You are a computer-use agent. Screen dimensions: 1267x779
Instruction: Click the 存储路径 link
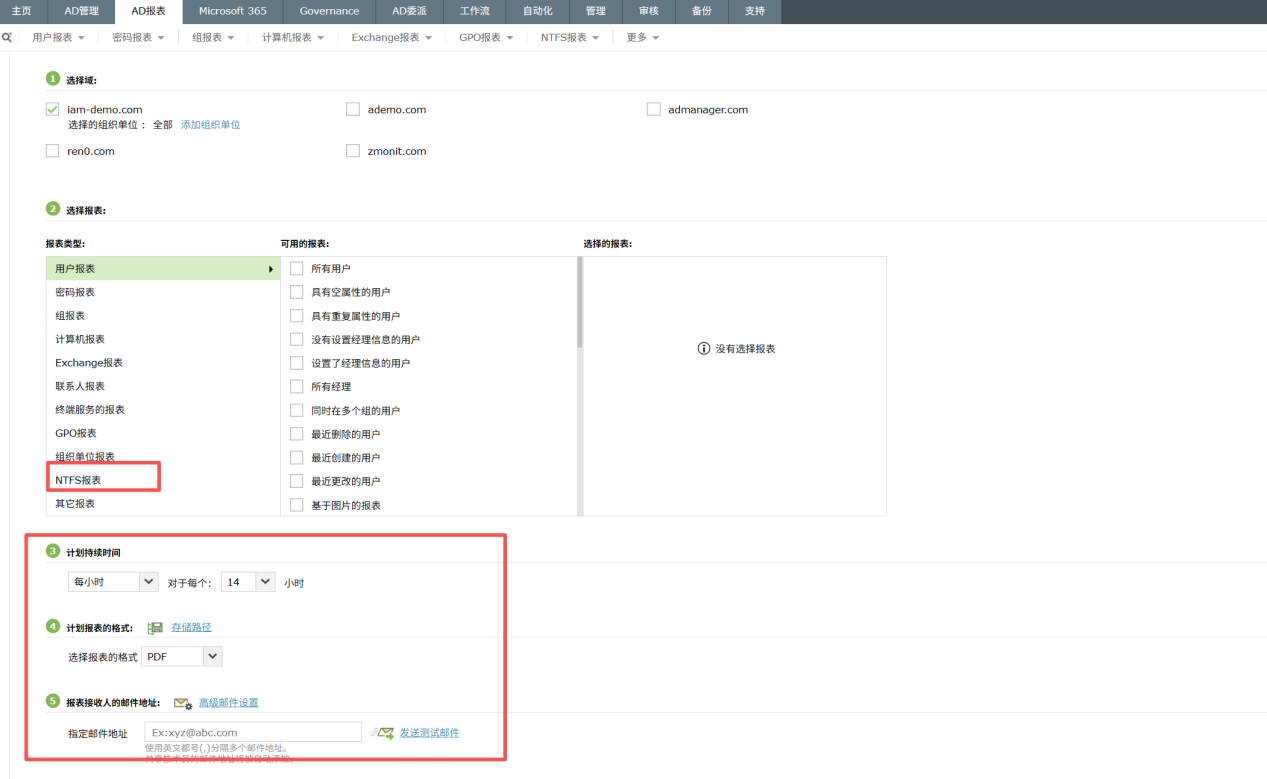pyautogui.click(x=191, y=628)
